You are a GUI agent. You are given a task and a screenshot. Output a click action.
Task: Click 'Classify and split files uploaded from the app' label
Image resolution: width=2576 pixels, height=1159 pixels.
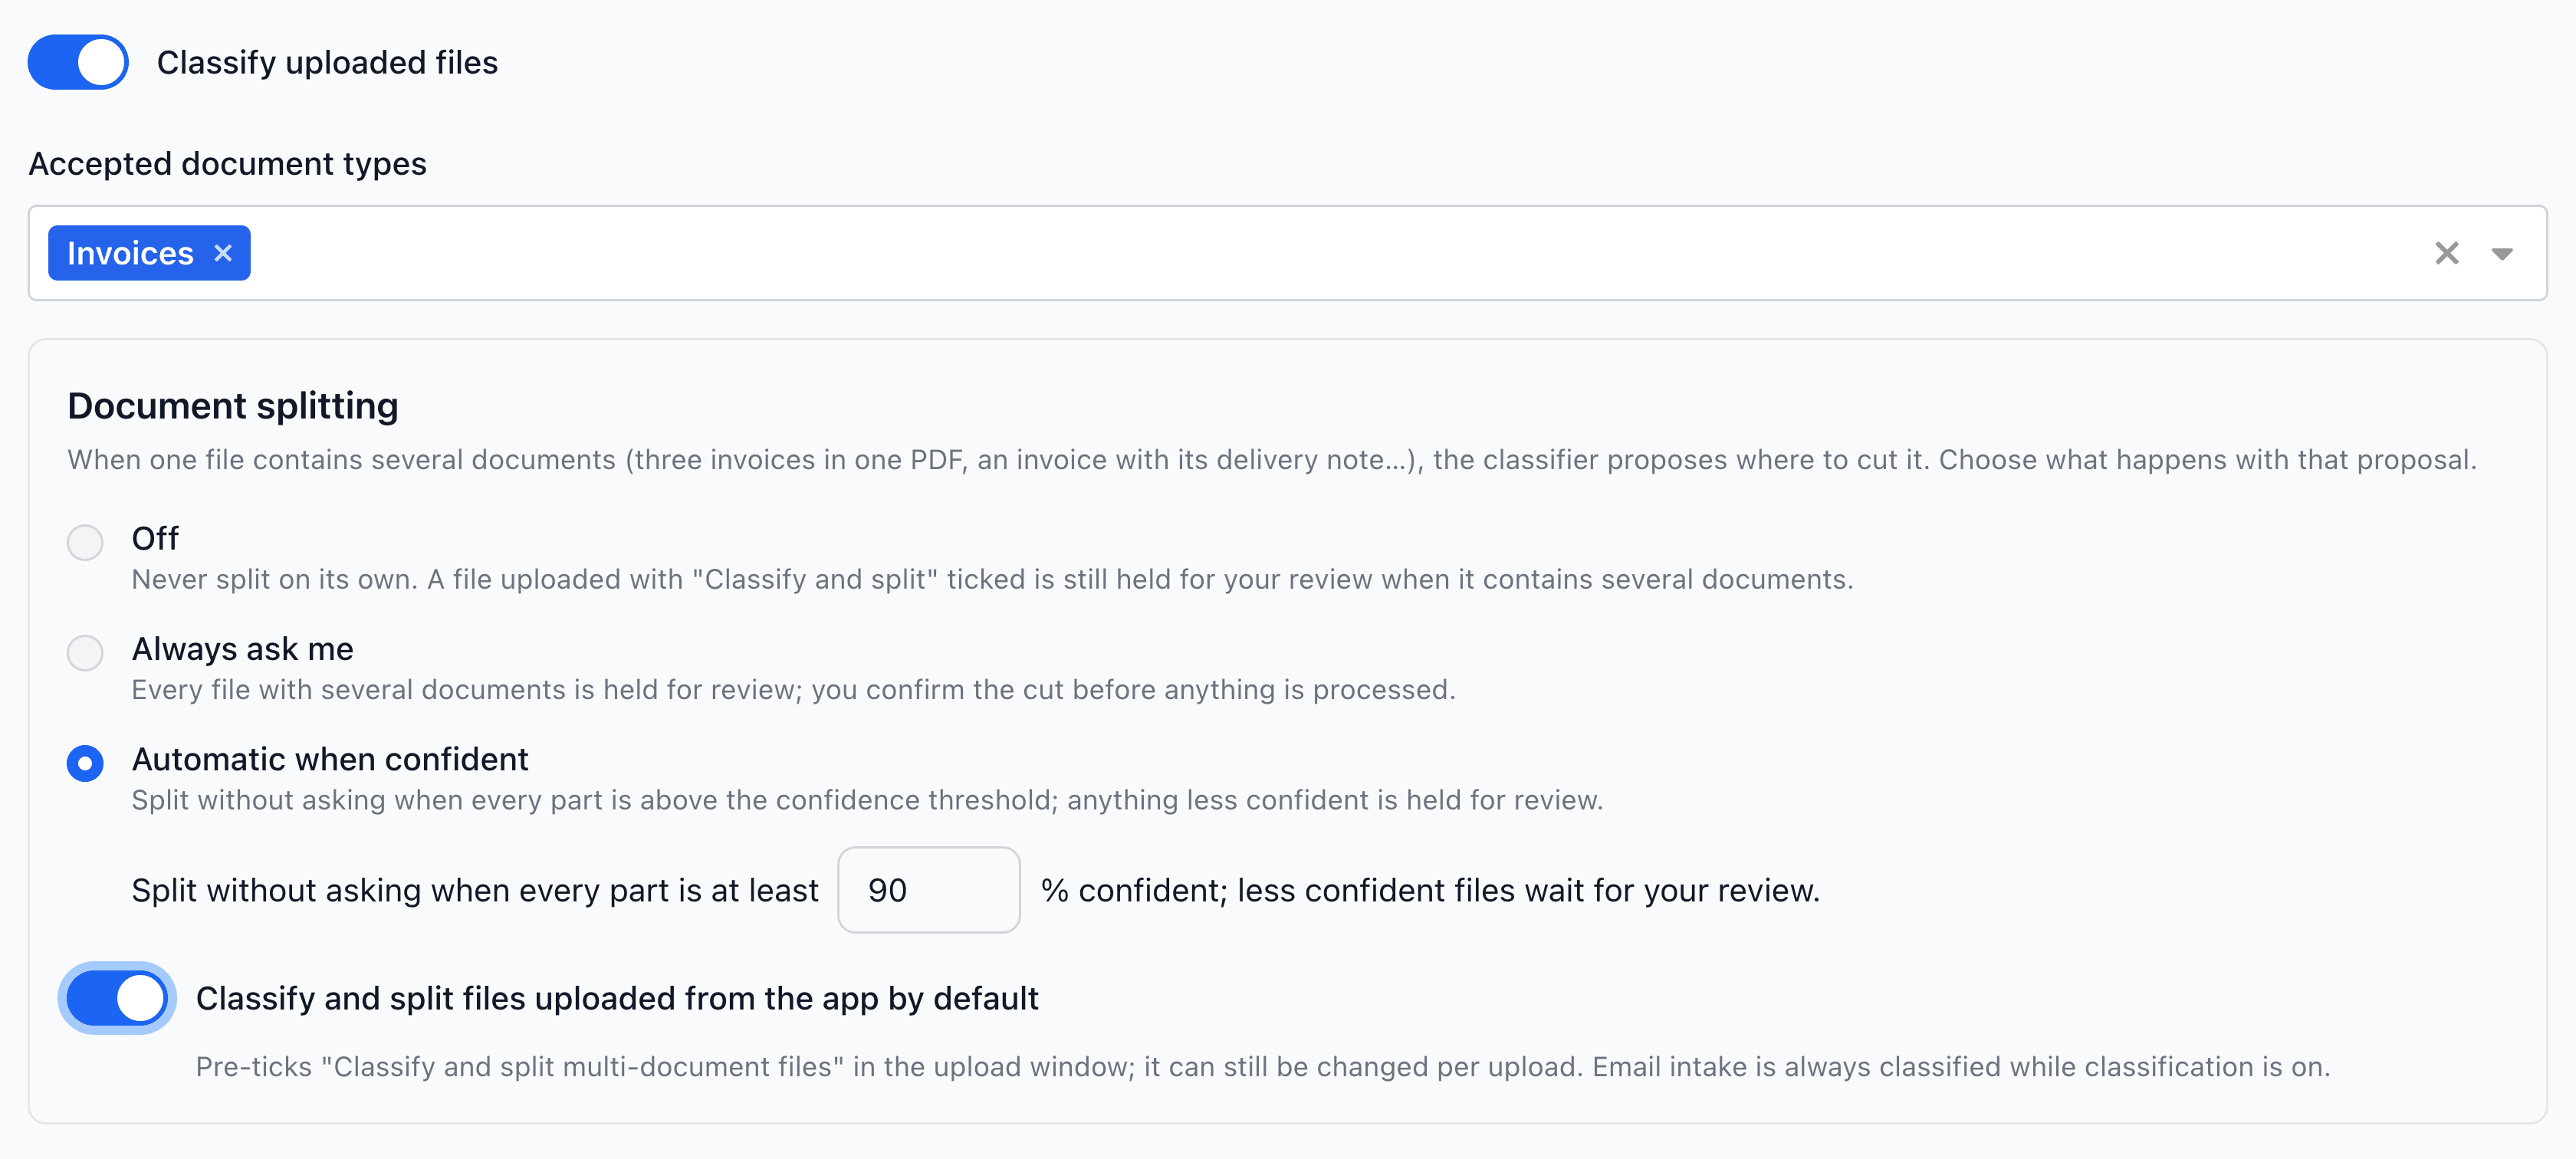pos(617,998)
